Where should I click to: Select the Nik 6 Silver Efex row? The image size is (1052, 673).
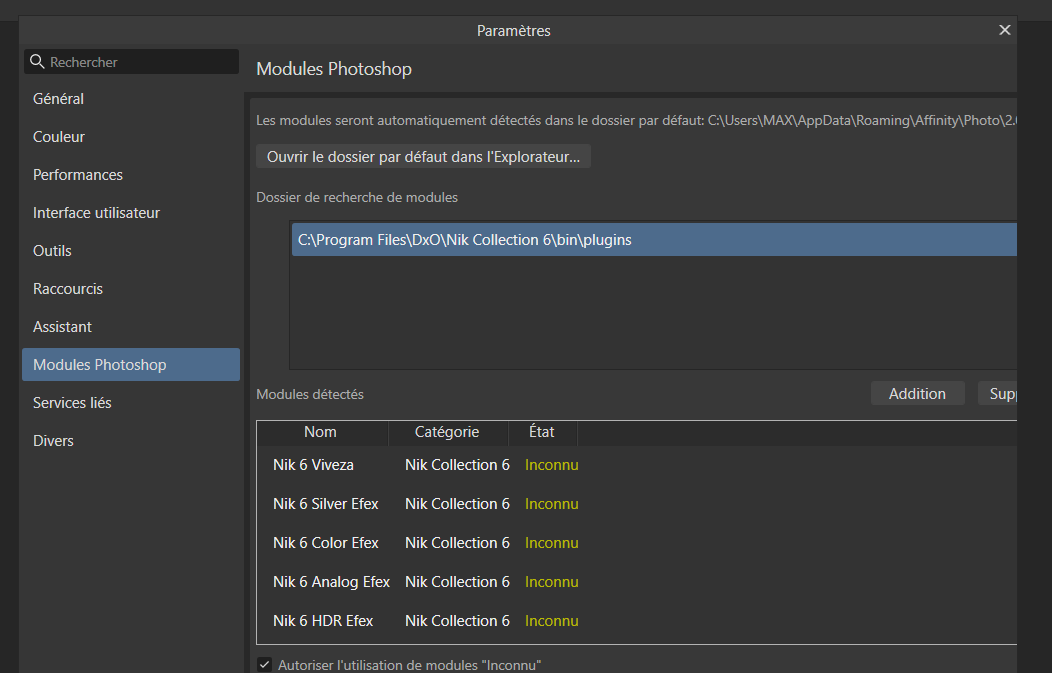(x=637, y=504)
